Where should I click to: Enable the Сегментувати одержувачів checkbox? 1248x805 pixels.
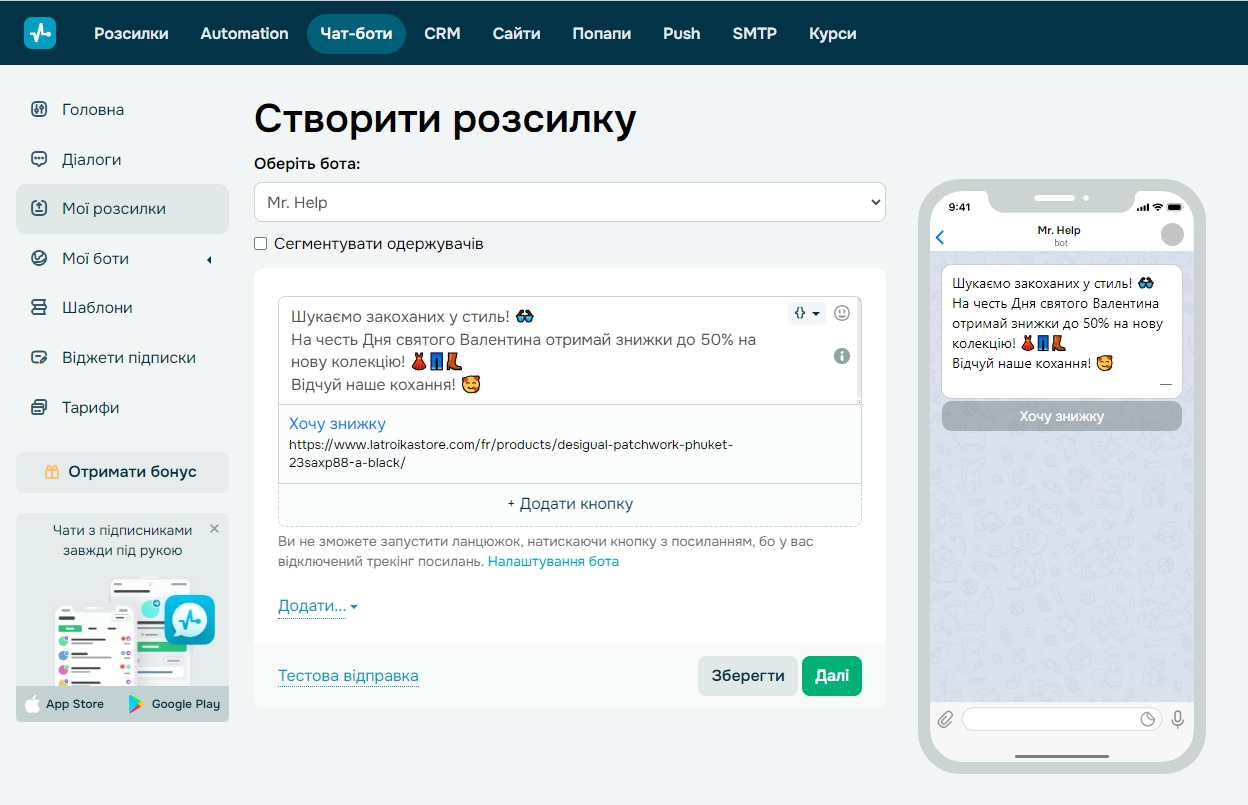tap(260, 243)
